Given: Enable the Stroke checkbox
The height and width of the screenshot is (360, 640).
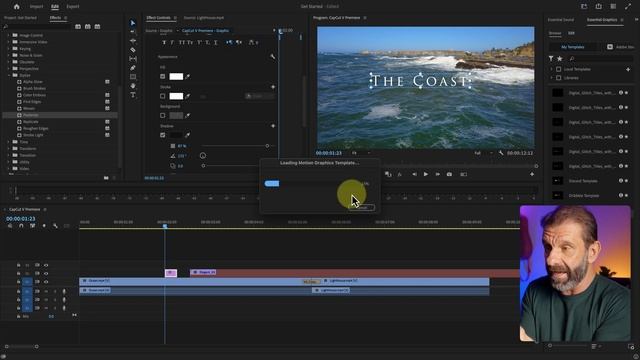Looking at the screenshot, I should coord(162,96).
